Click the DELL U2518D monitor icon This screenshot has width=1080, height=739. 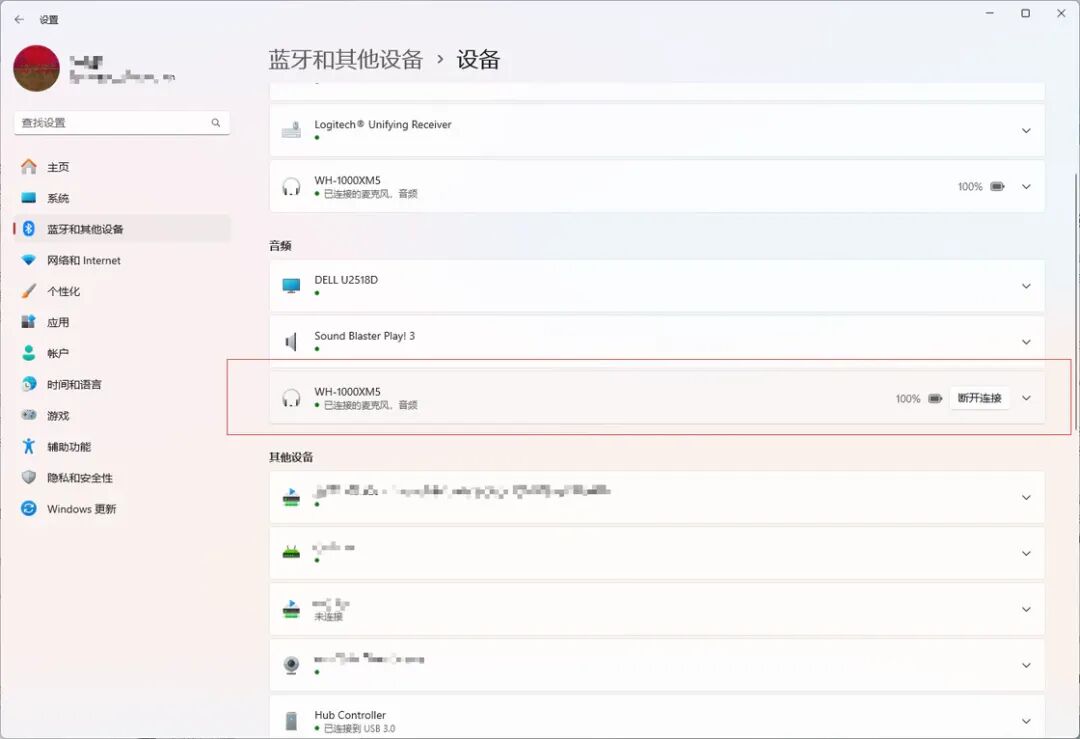tap(291, 286)
